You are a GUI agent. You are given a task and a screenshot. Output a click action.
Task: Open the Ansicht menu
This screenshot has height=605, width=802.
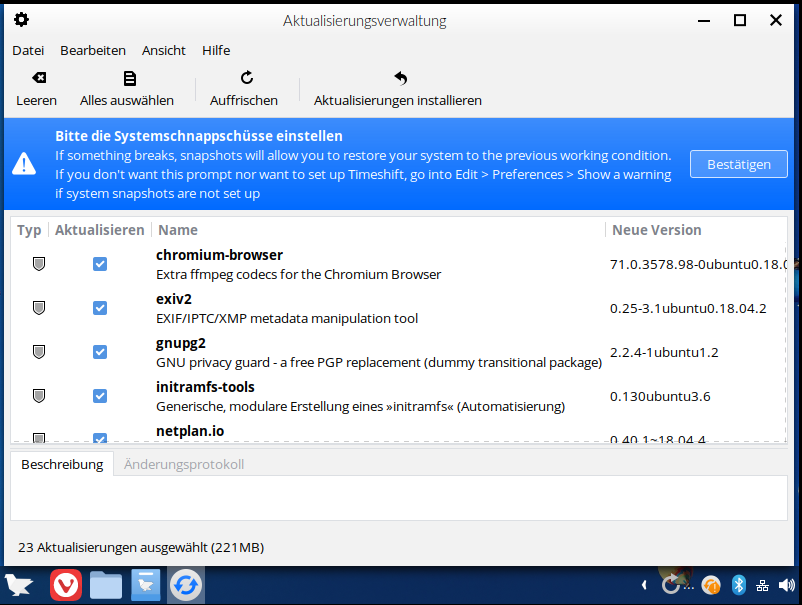[164, 50]
